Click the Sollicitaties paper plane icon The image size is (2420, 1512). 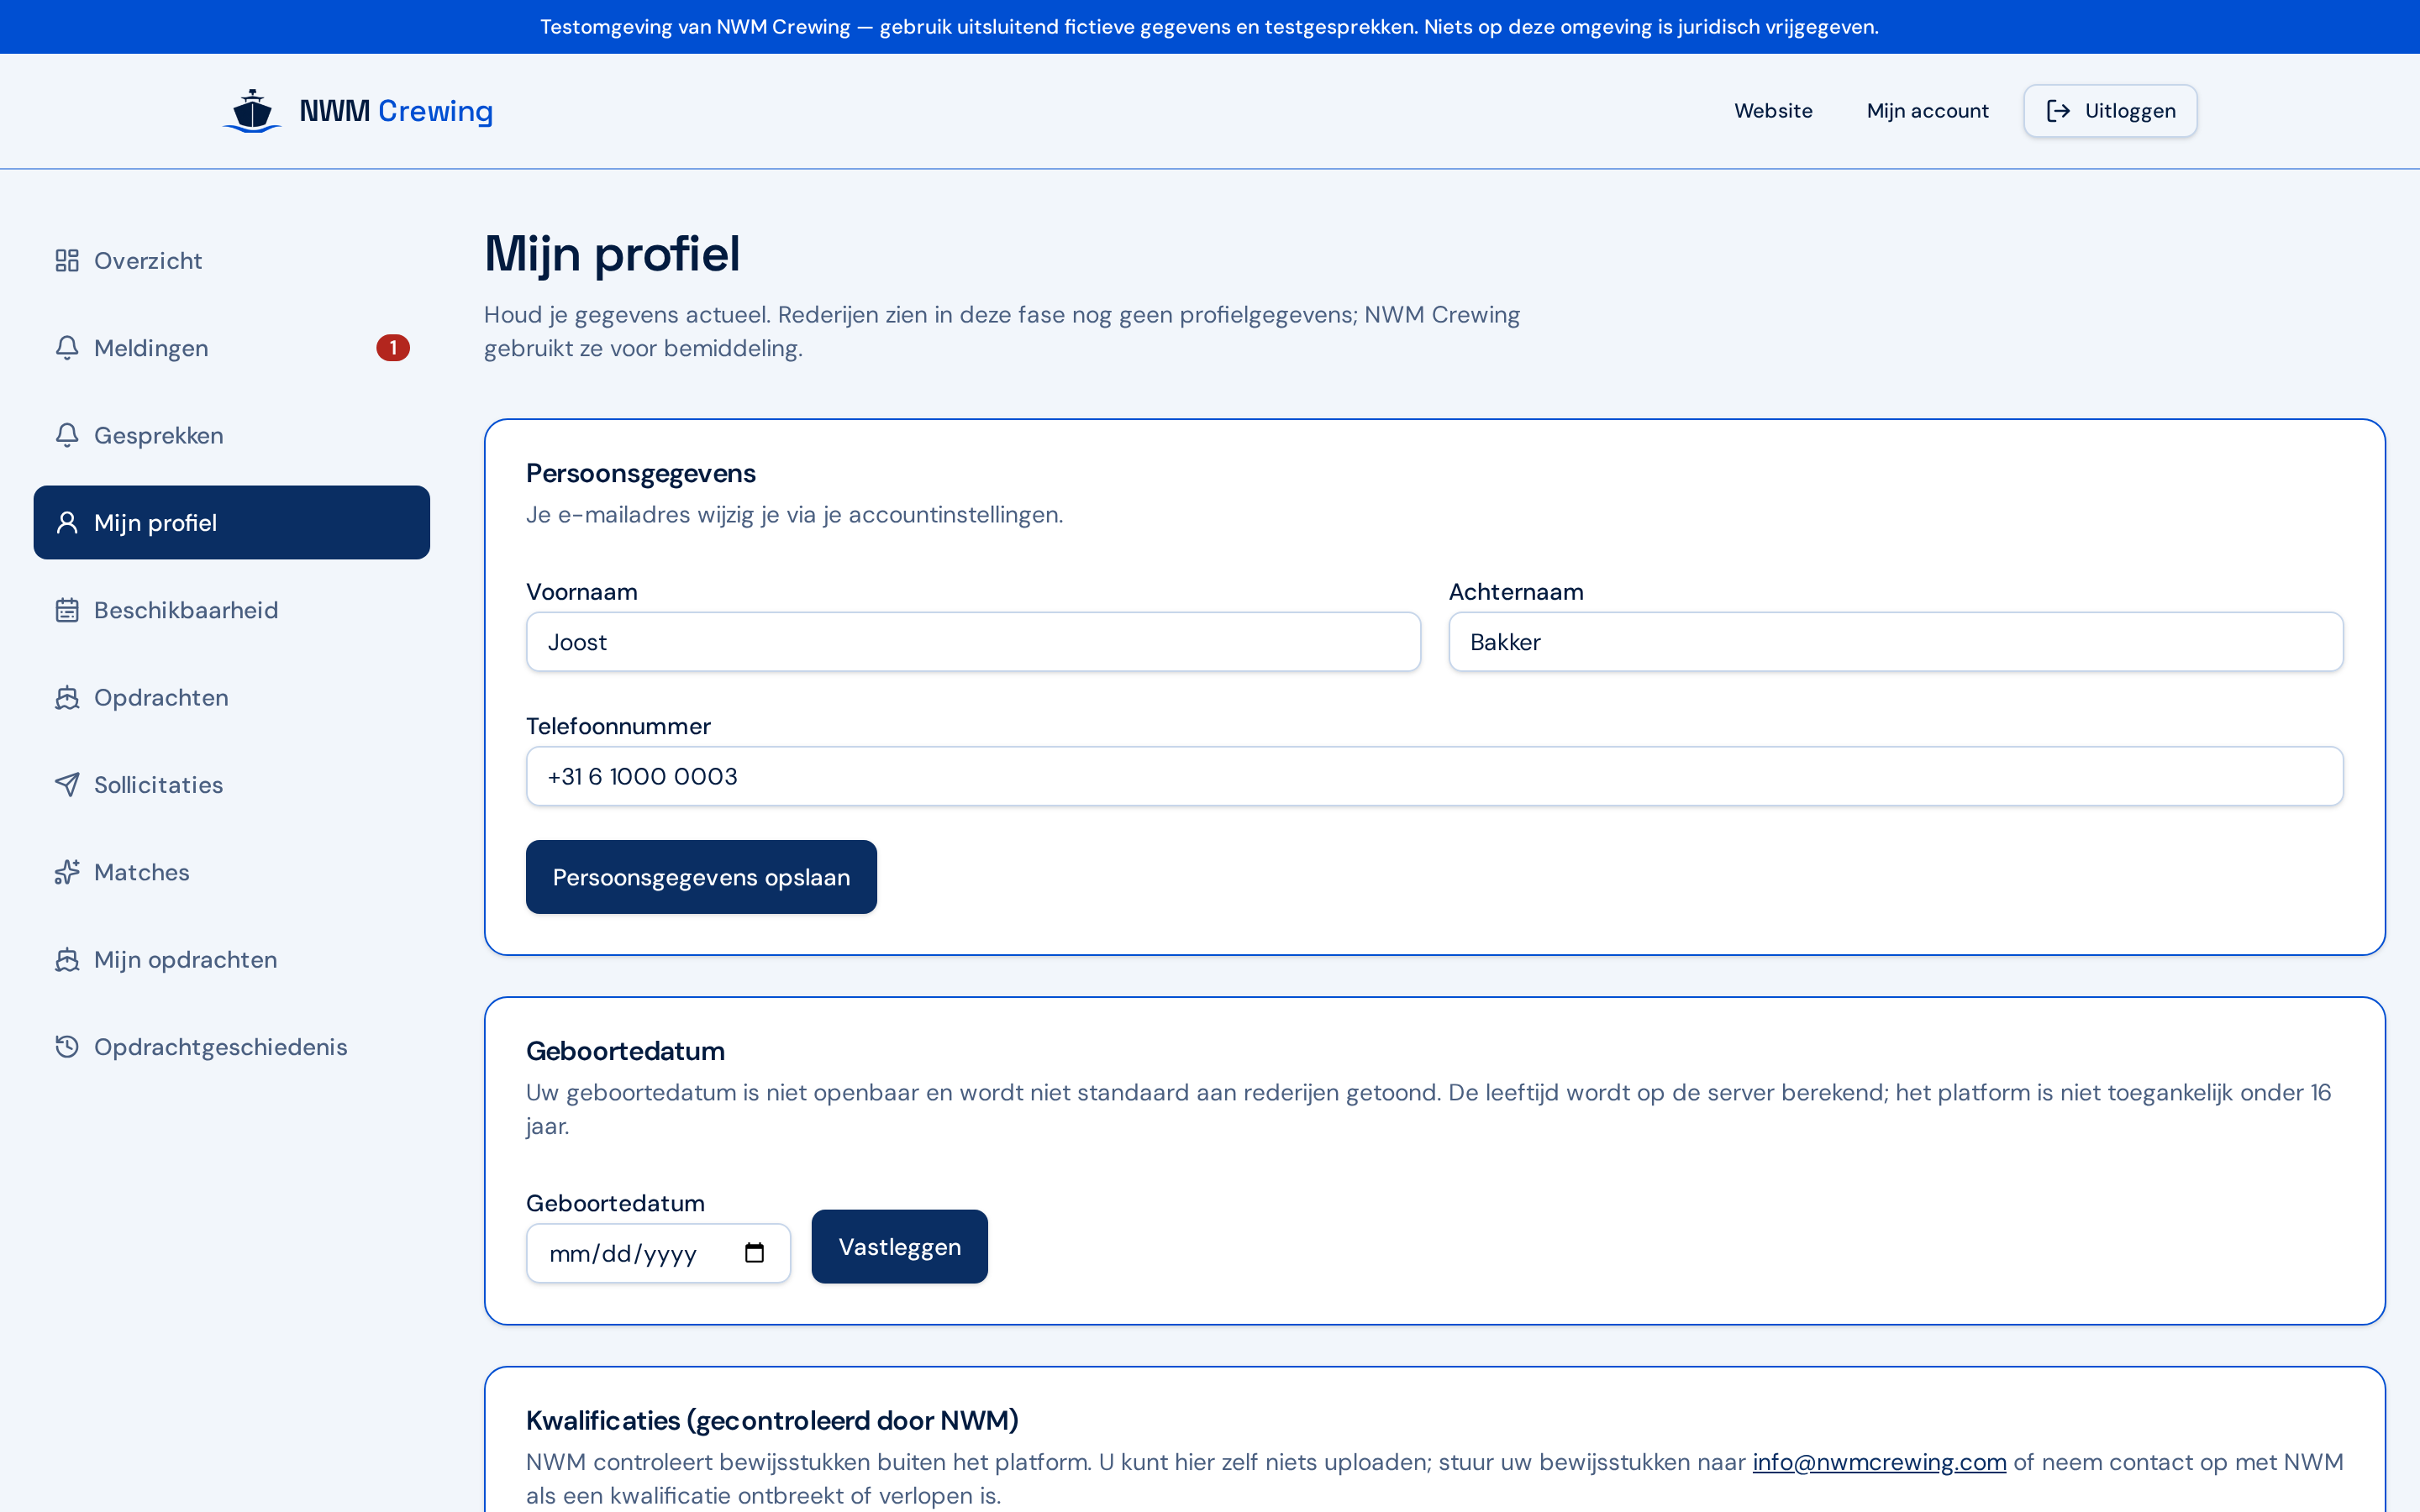click(x=67, y=785)
